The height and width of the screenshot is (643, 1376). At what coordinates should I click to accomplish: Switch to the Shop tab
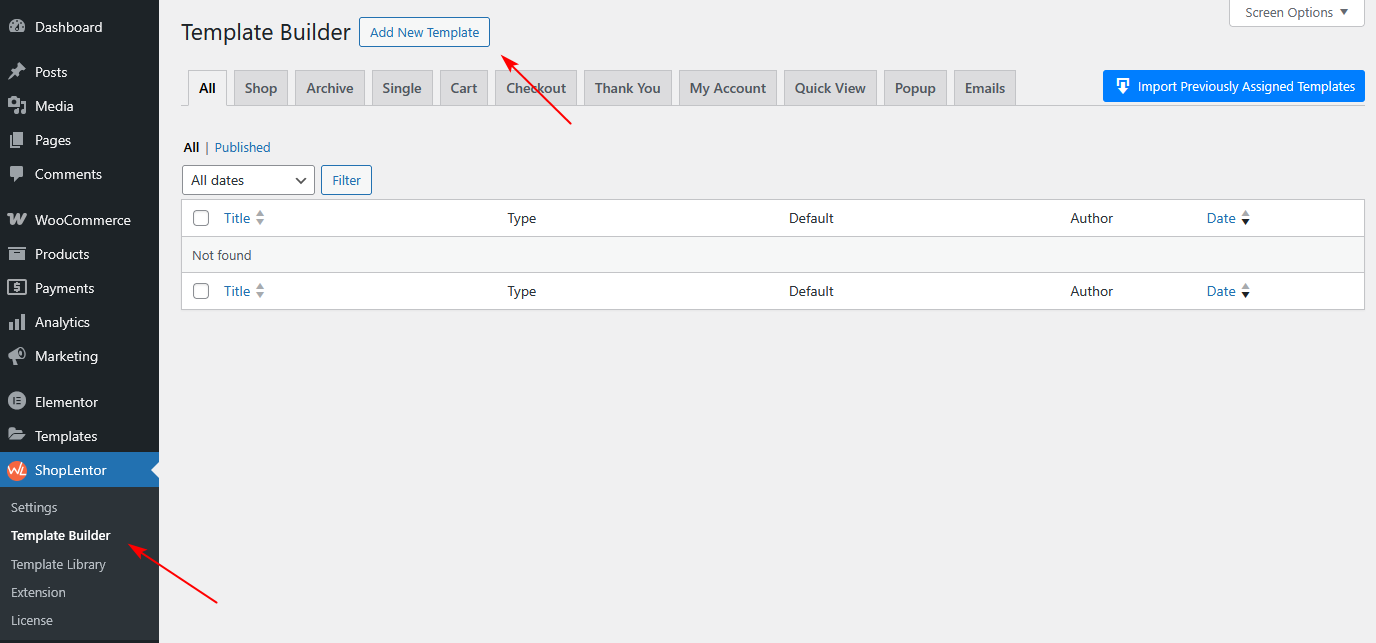pyautogui.click(x=261, y=88)
